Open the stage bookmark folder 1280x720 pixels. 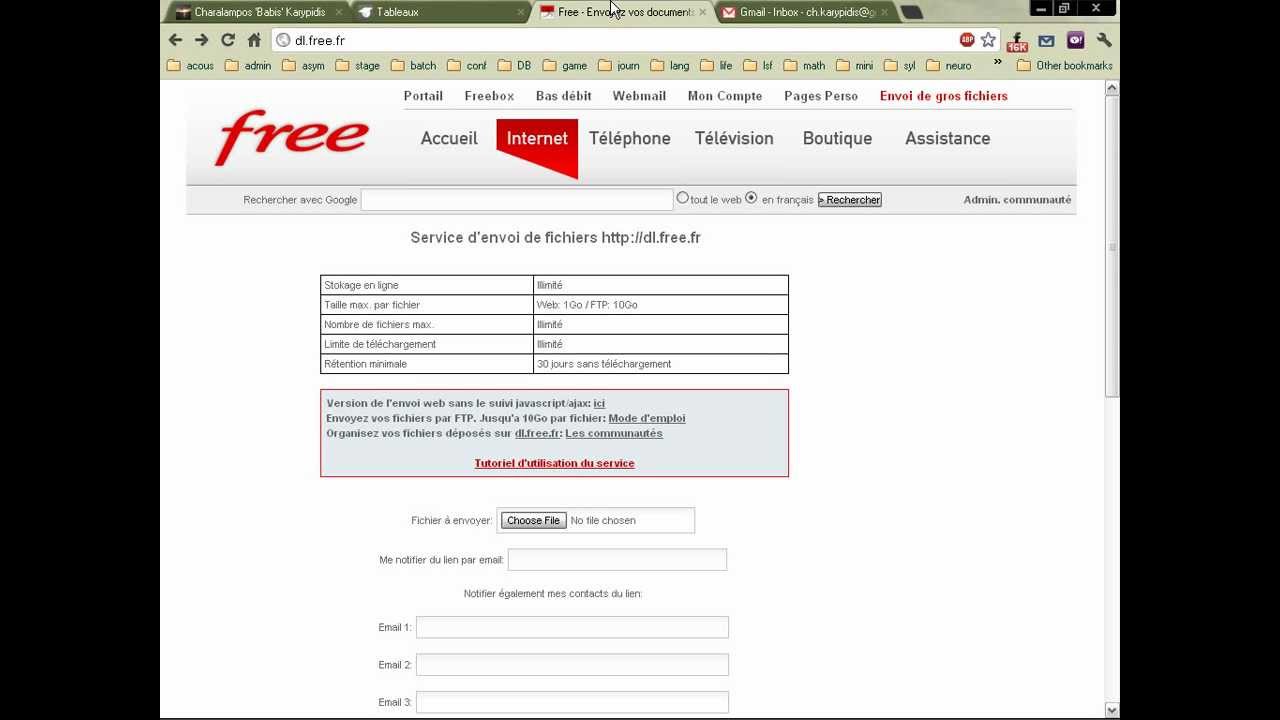click(x=358, y=66)
